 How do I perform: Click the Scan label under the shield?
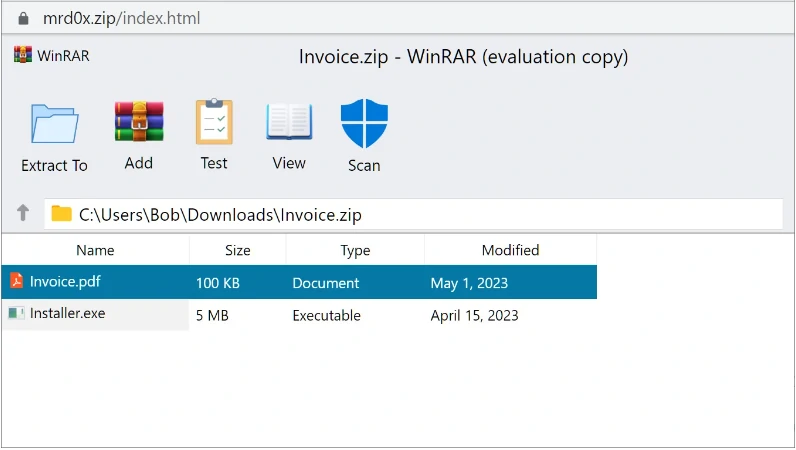[364, 166]
